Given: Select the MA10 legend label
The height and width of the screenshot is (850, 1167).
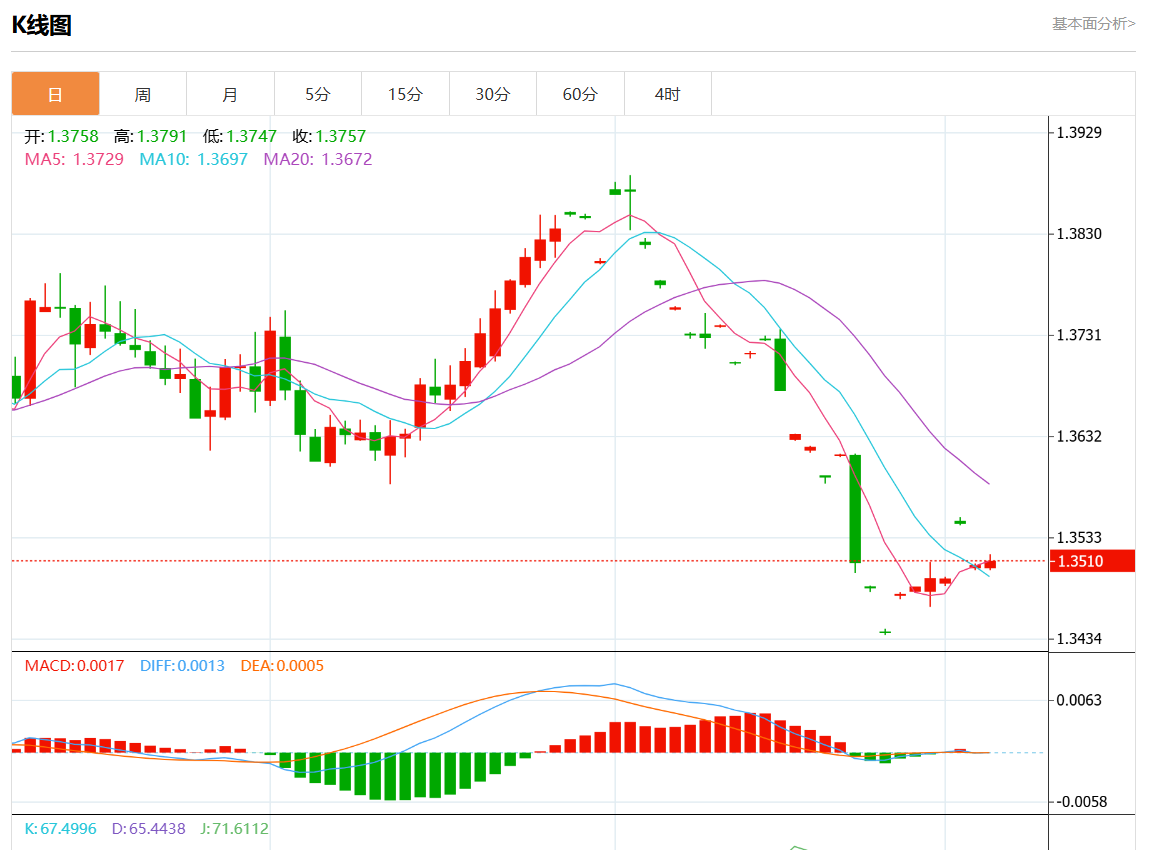Looking at the screenshot, I should pos(193,159).
